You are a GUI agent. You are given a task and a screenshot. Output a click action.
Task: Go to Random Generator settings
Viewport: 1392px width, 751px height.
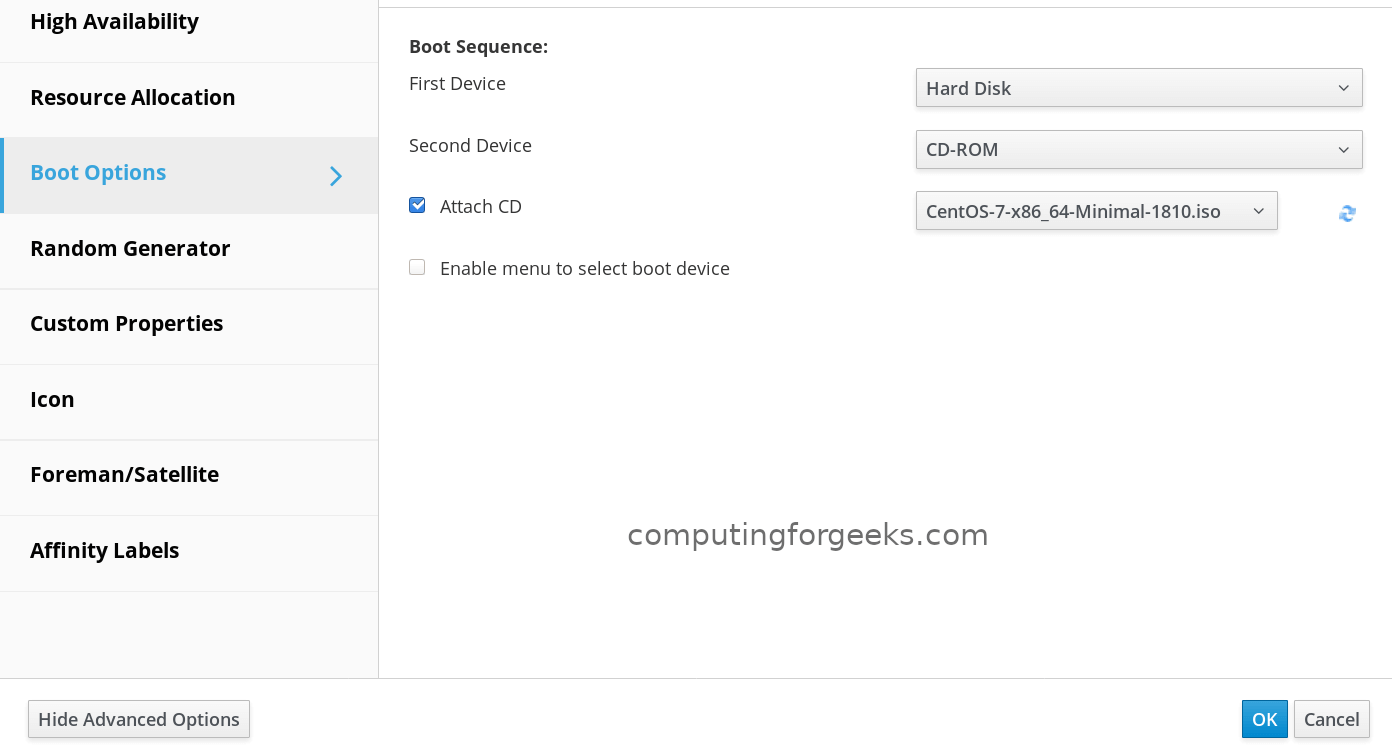click(130, 249)
